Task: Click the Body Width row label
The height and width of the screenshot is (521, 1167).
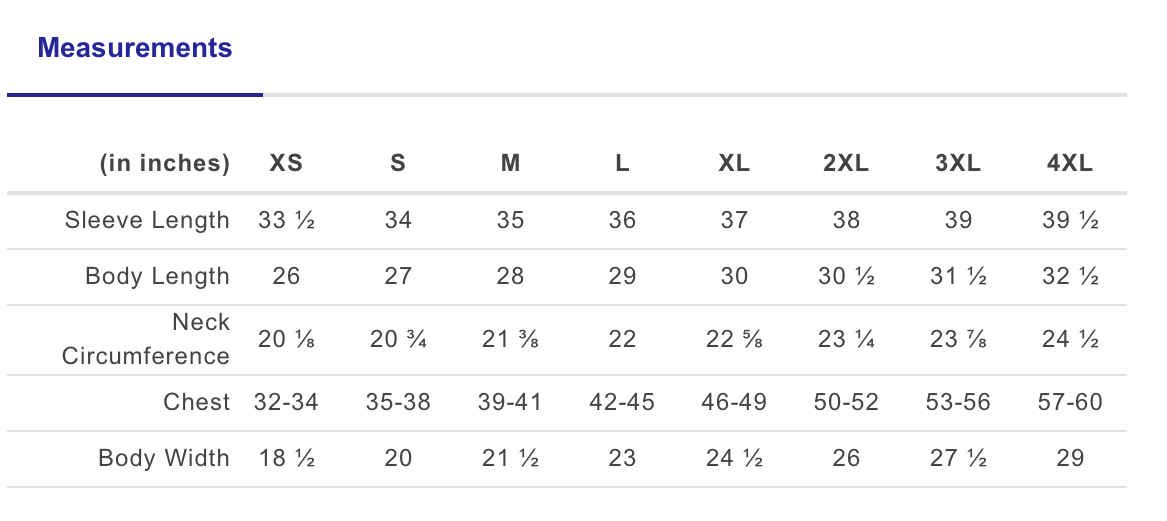Action: (x=164, y=458)
